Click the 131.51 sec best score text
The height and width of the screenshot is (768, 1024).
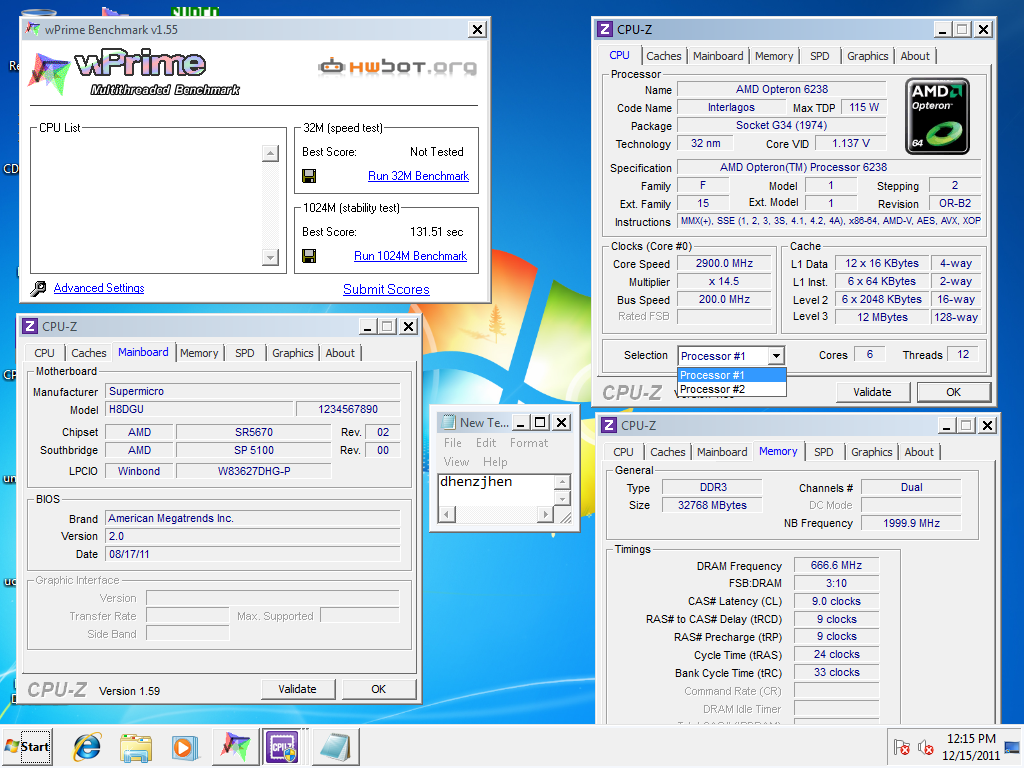coord(436,232)
